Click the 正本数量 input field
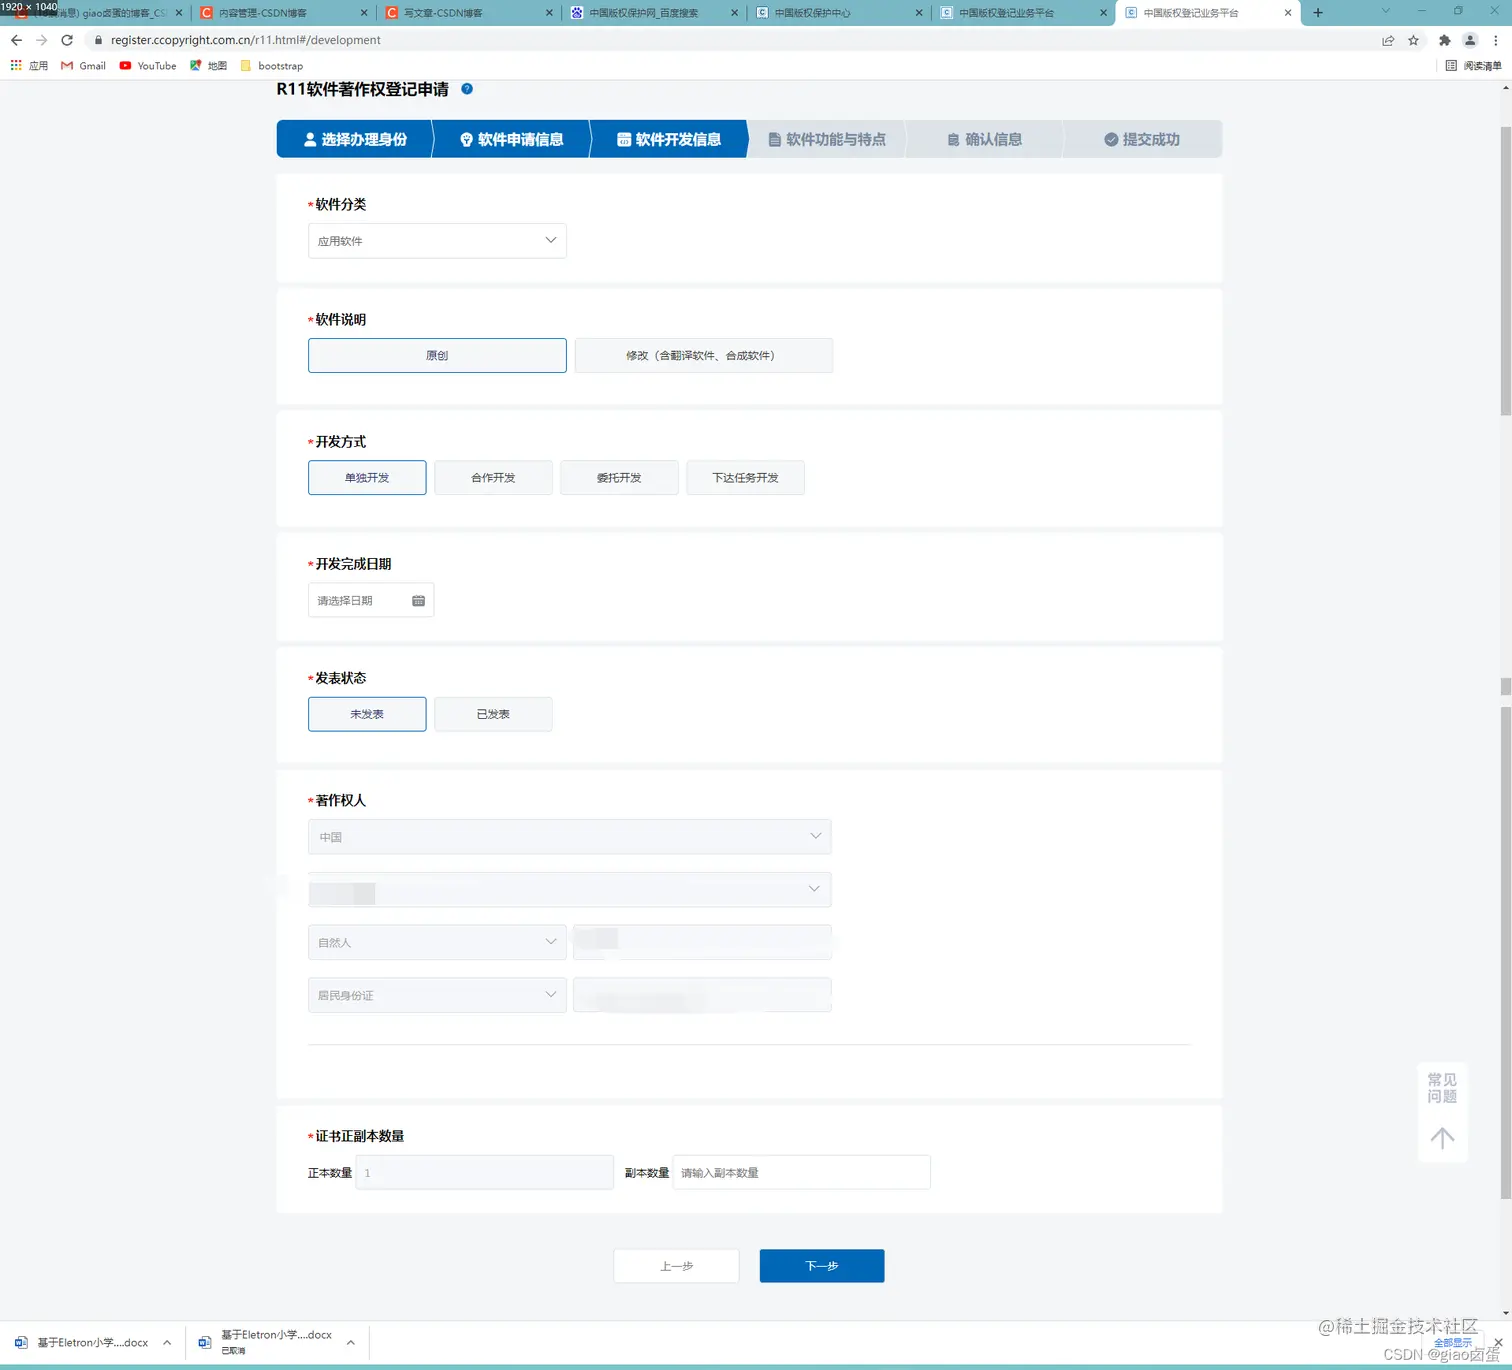1512x1370 pixels. pyautogui.click(x=484, y=1173)
